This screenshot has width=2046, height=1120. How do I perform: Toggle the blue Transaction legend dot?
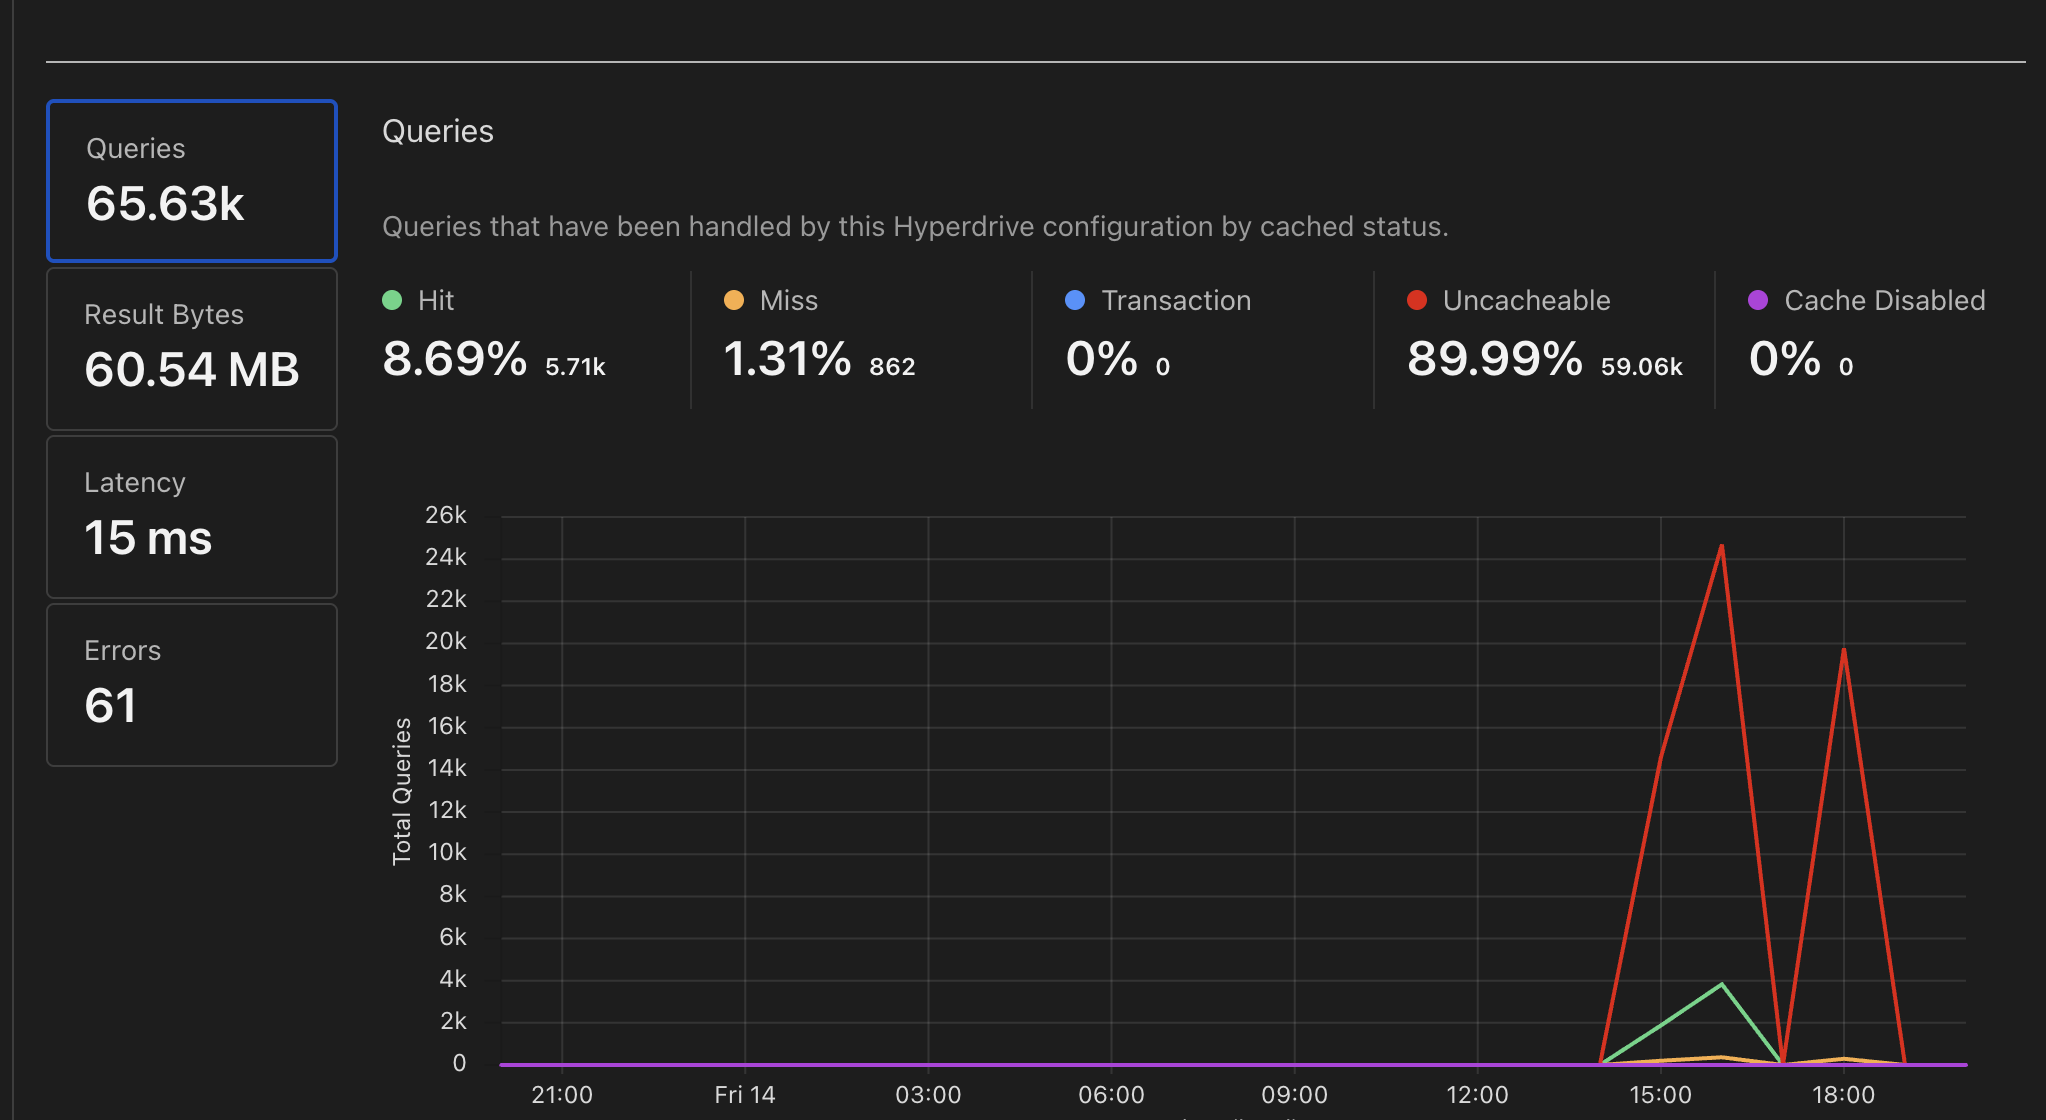(x=1075, y=300)
